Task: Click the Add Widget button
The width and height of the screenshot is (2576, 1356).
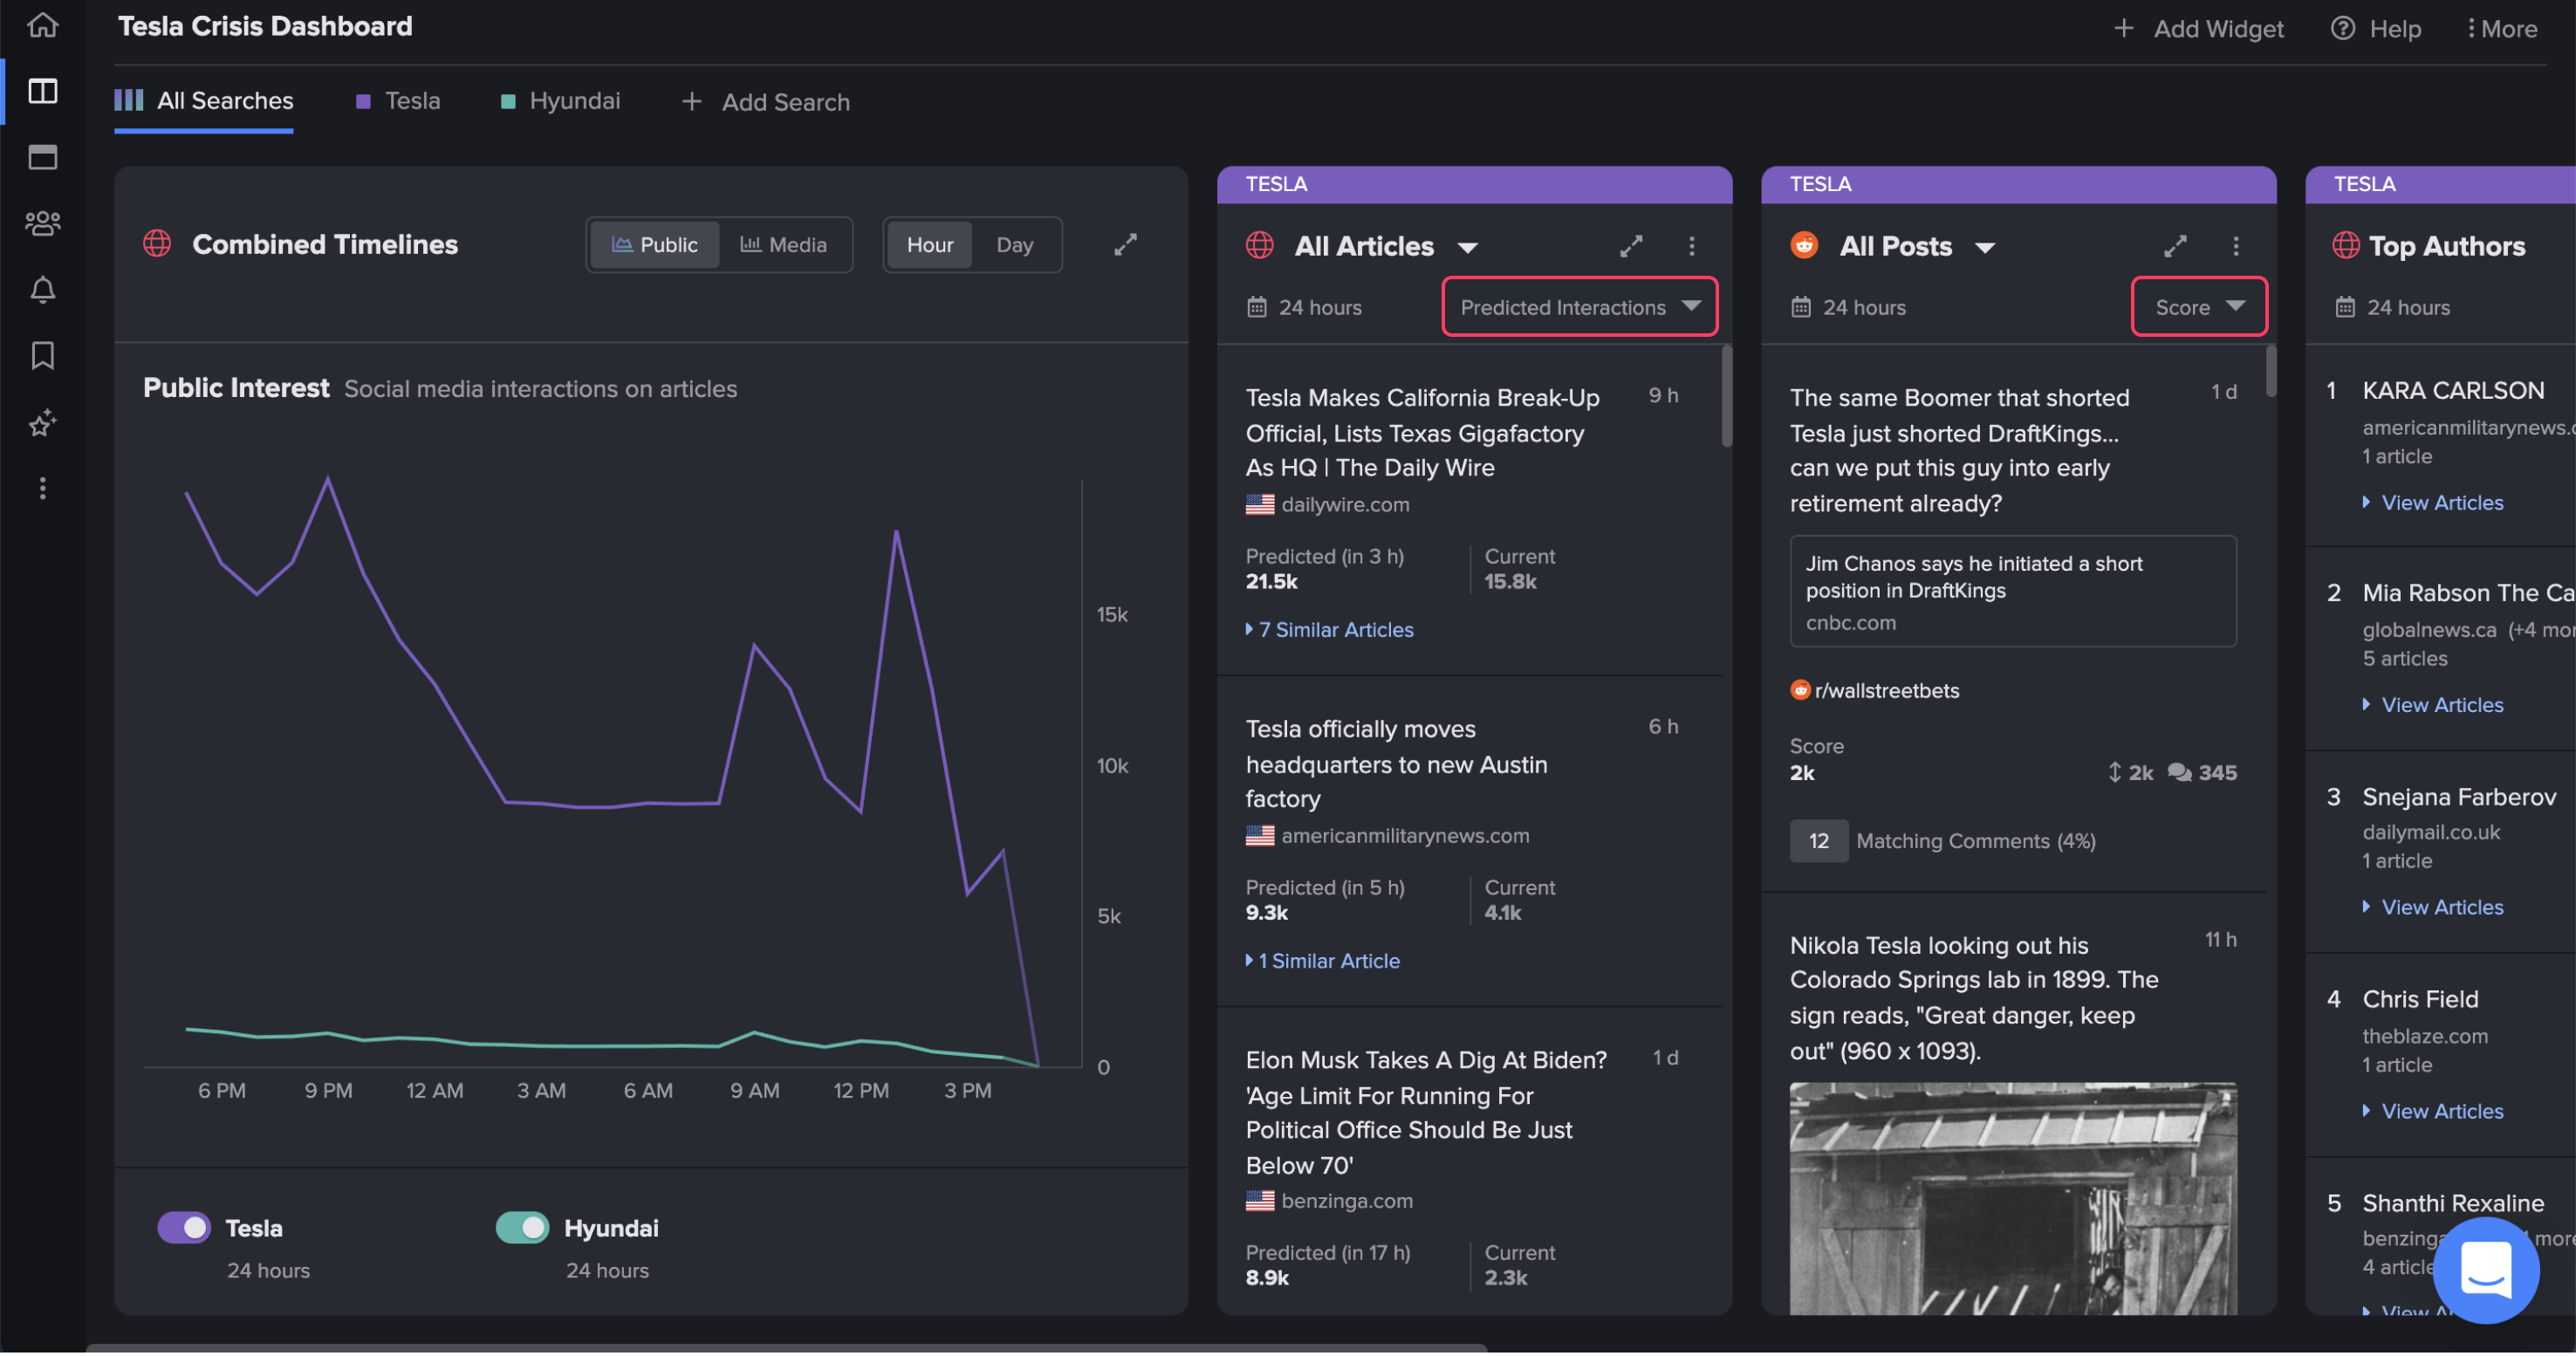Action: coord(2198,28)
